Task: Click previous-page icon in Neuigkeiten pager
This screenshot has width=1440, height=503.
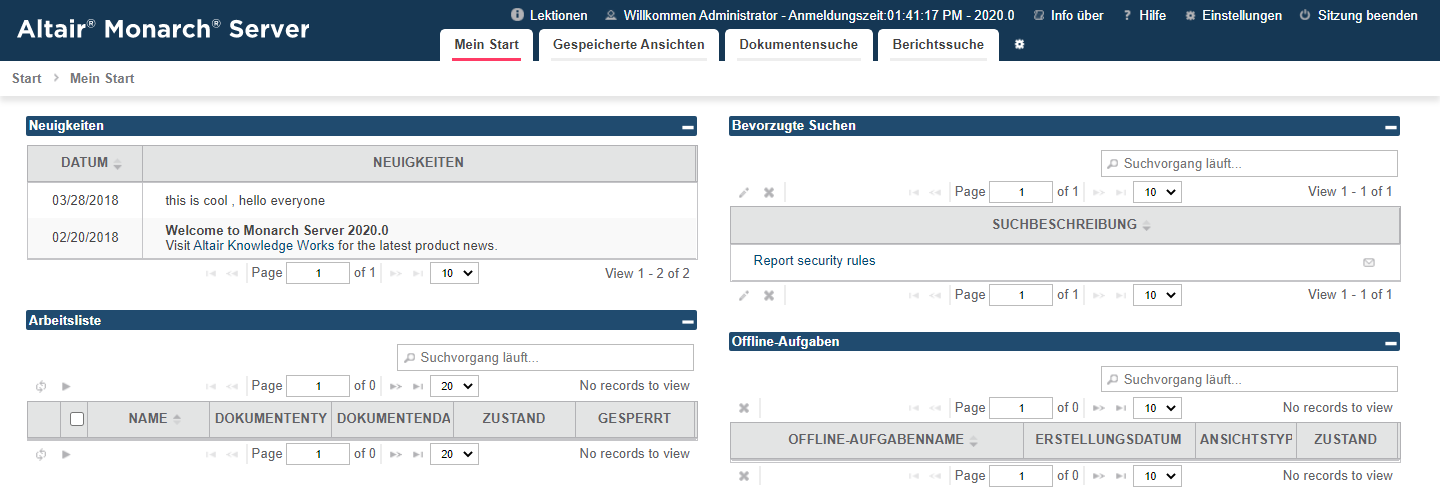Action: (x=233, y=273)
